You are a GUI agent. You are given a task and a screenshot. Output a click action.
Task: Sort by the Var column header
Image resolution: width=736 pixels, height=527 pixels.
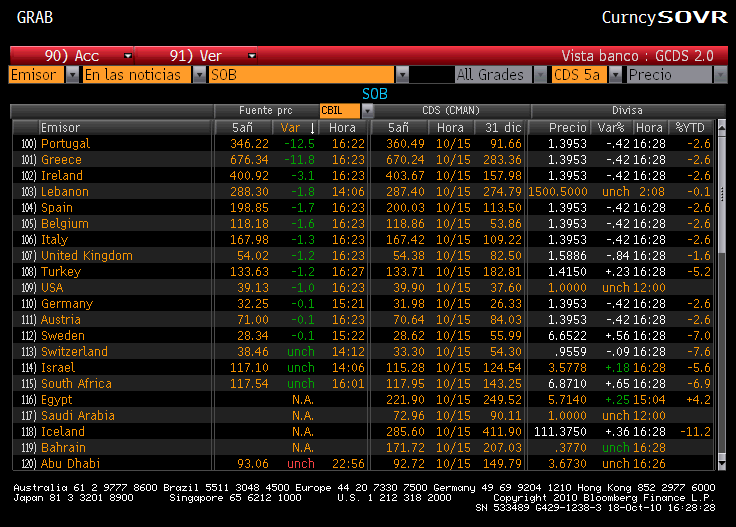click(295, 128)
